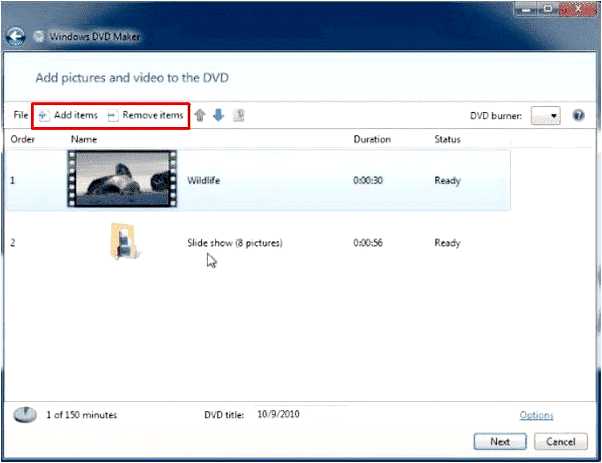
Task: Open the disc burning settings icon next to arrows
Action: (x=239, y=115)
